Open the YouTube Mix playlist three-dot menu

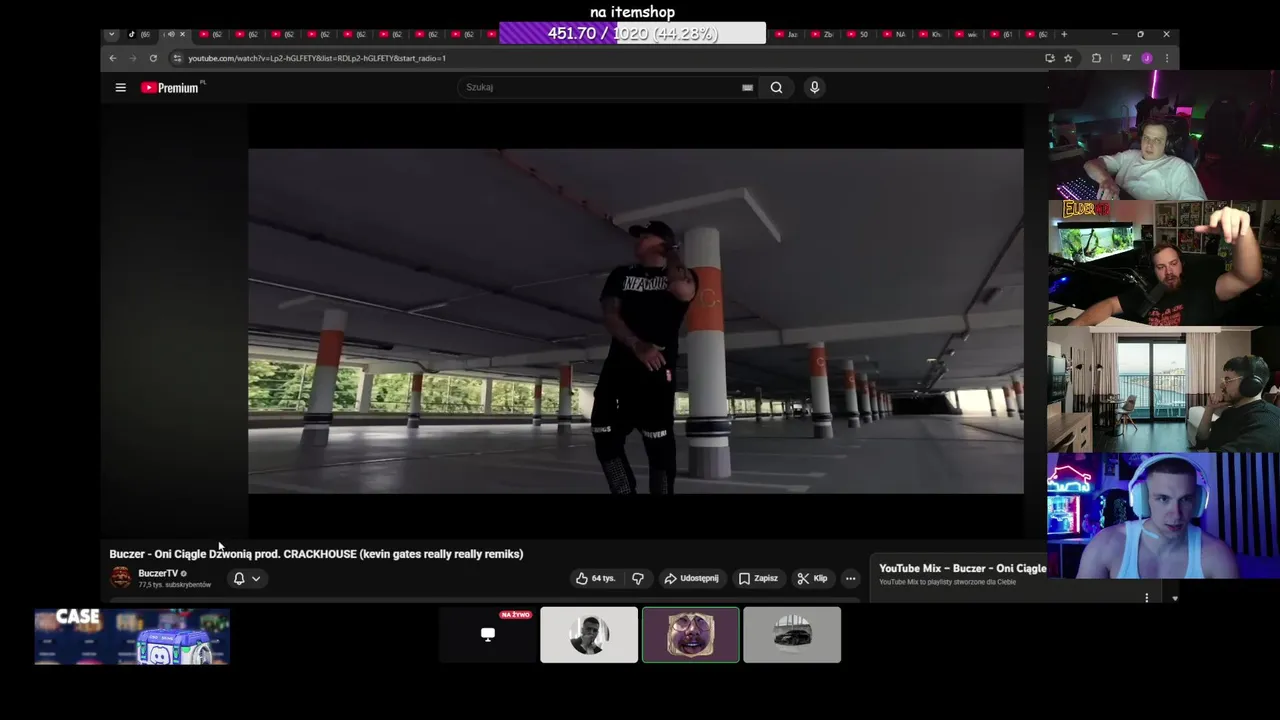(1147, 597)
